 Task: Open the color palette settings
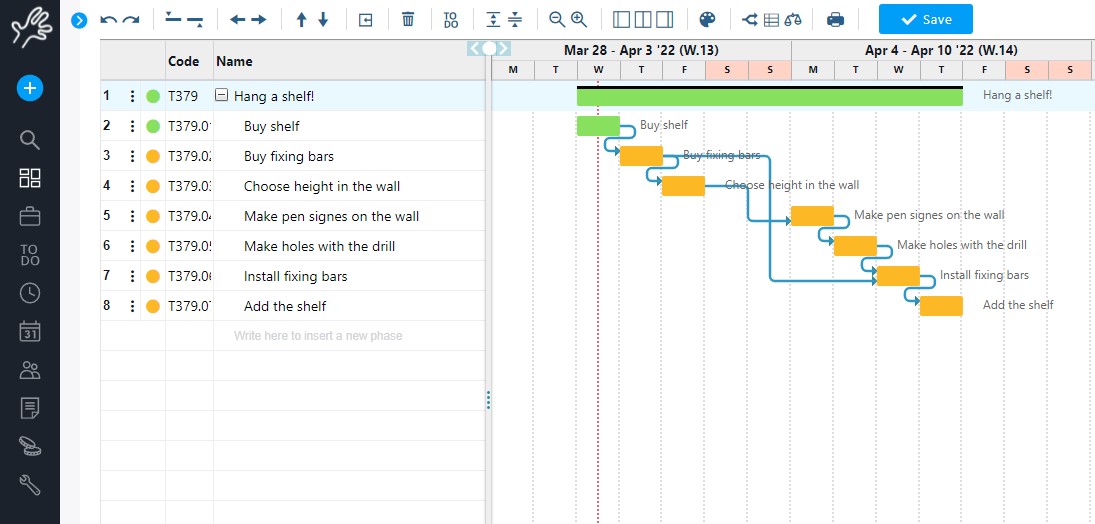[707, 19]
